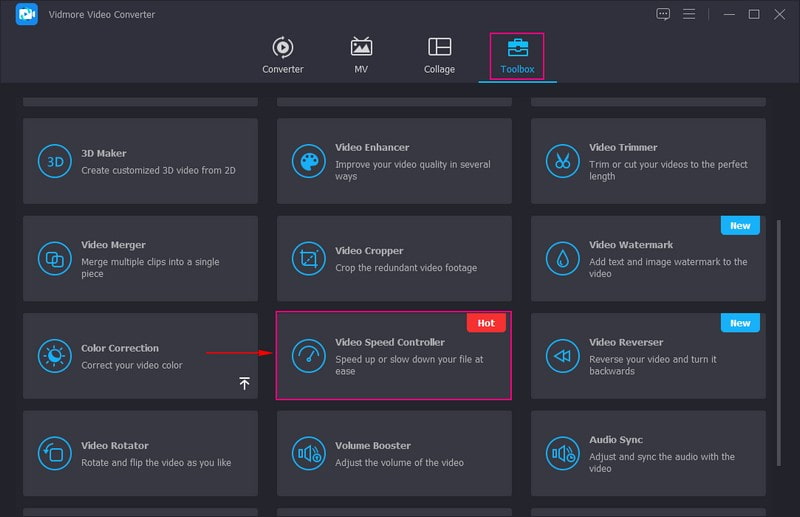Open the Video Reverser rewind icon
This screenshot has height=517, width=800.
[563, 356]
